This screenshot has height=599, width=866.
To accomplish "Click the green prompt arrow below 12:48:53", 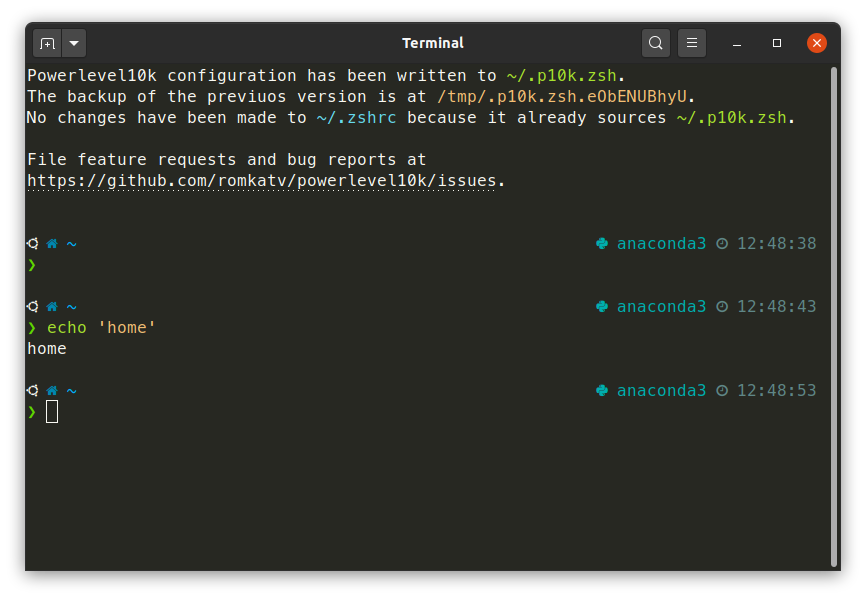I will (x=31, y=411).
